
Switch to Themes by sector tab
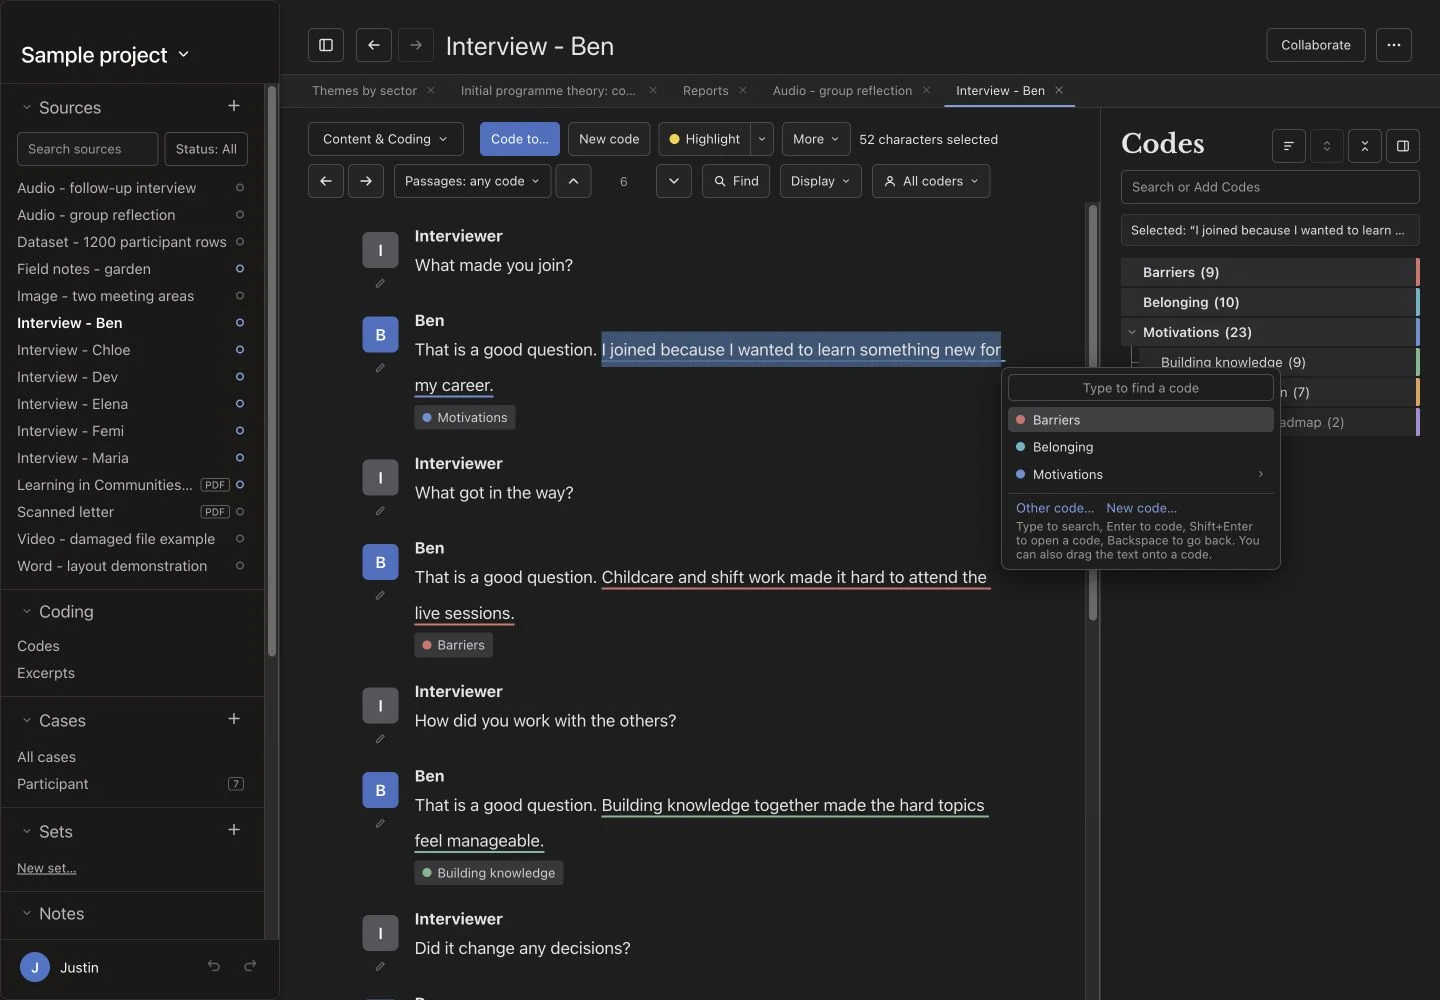coord(364,90)
